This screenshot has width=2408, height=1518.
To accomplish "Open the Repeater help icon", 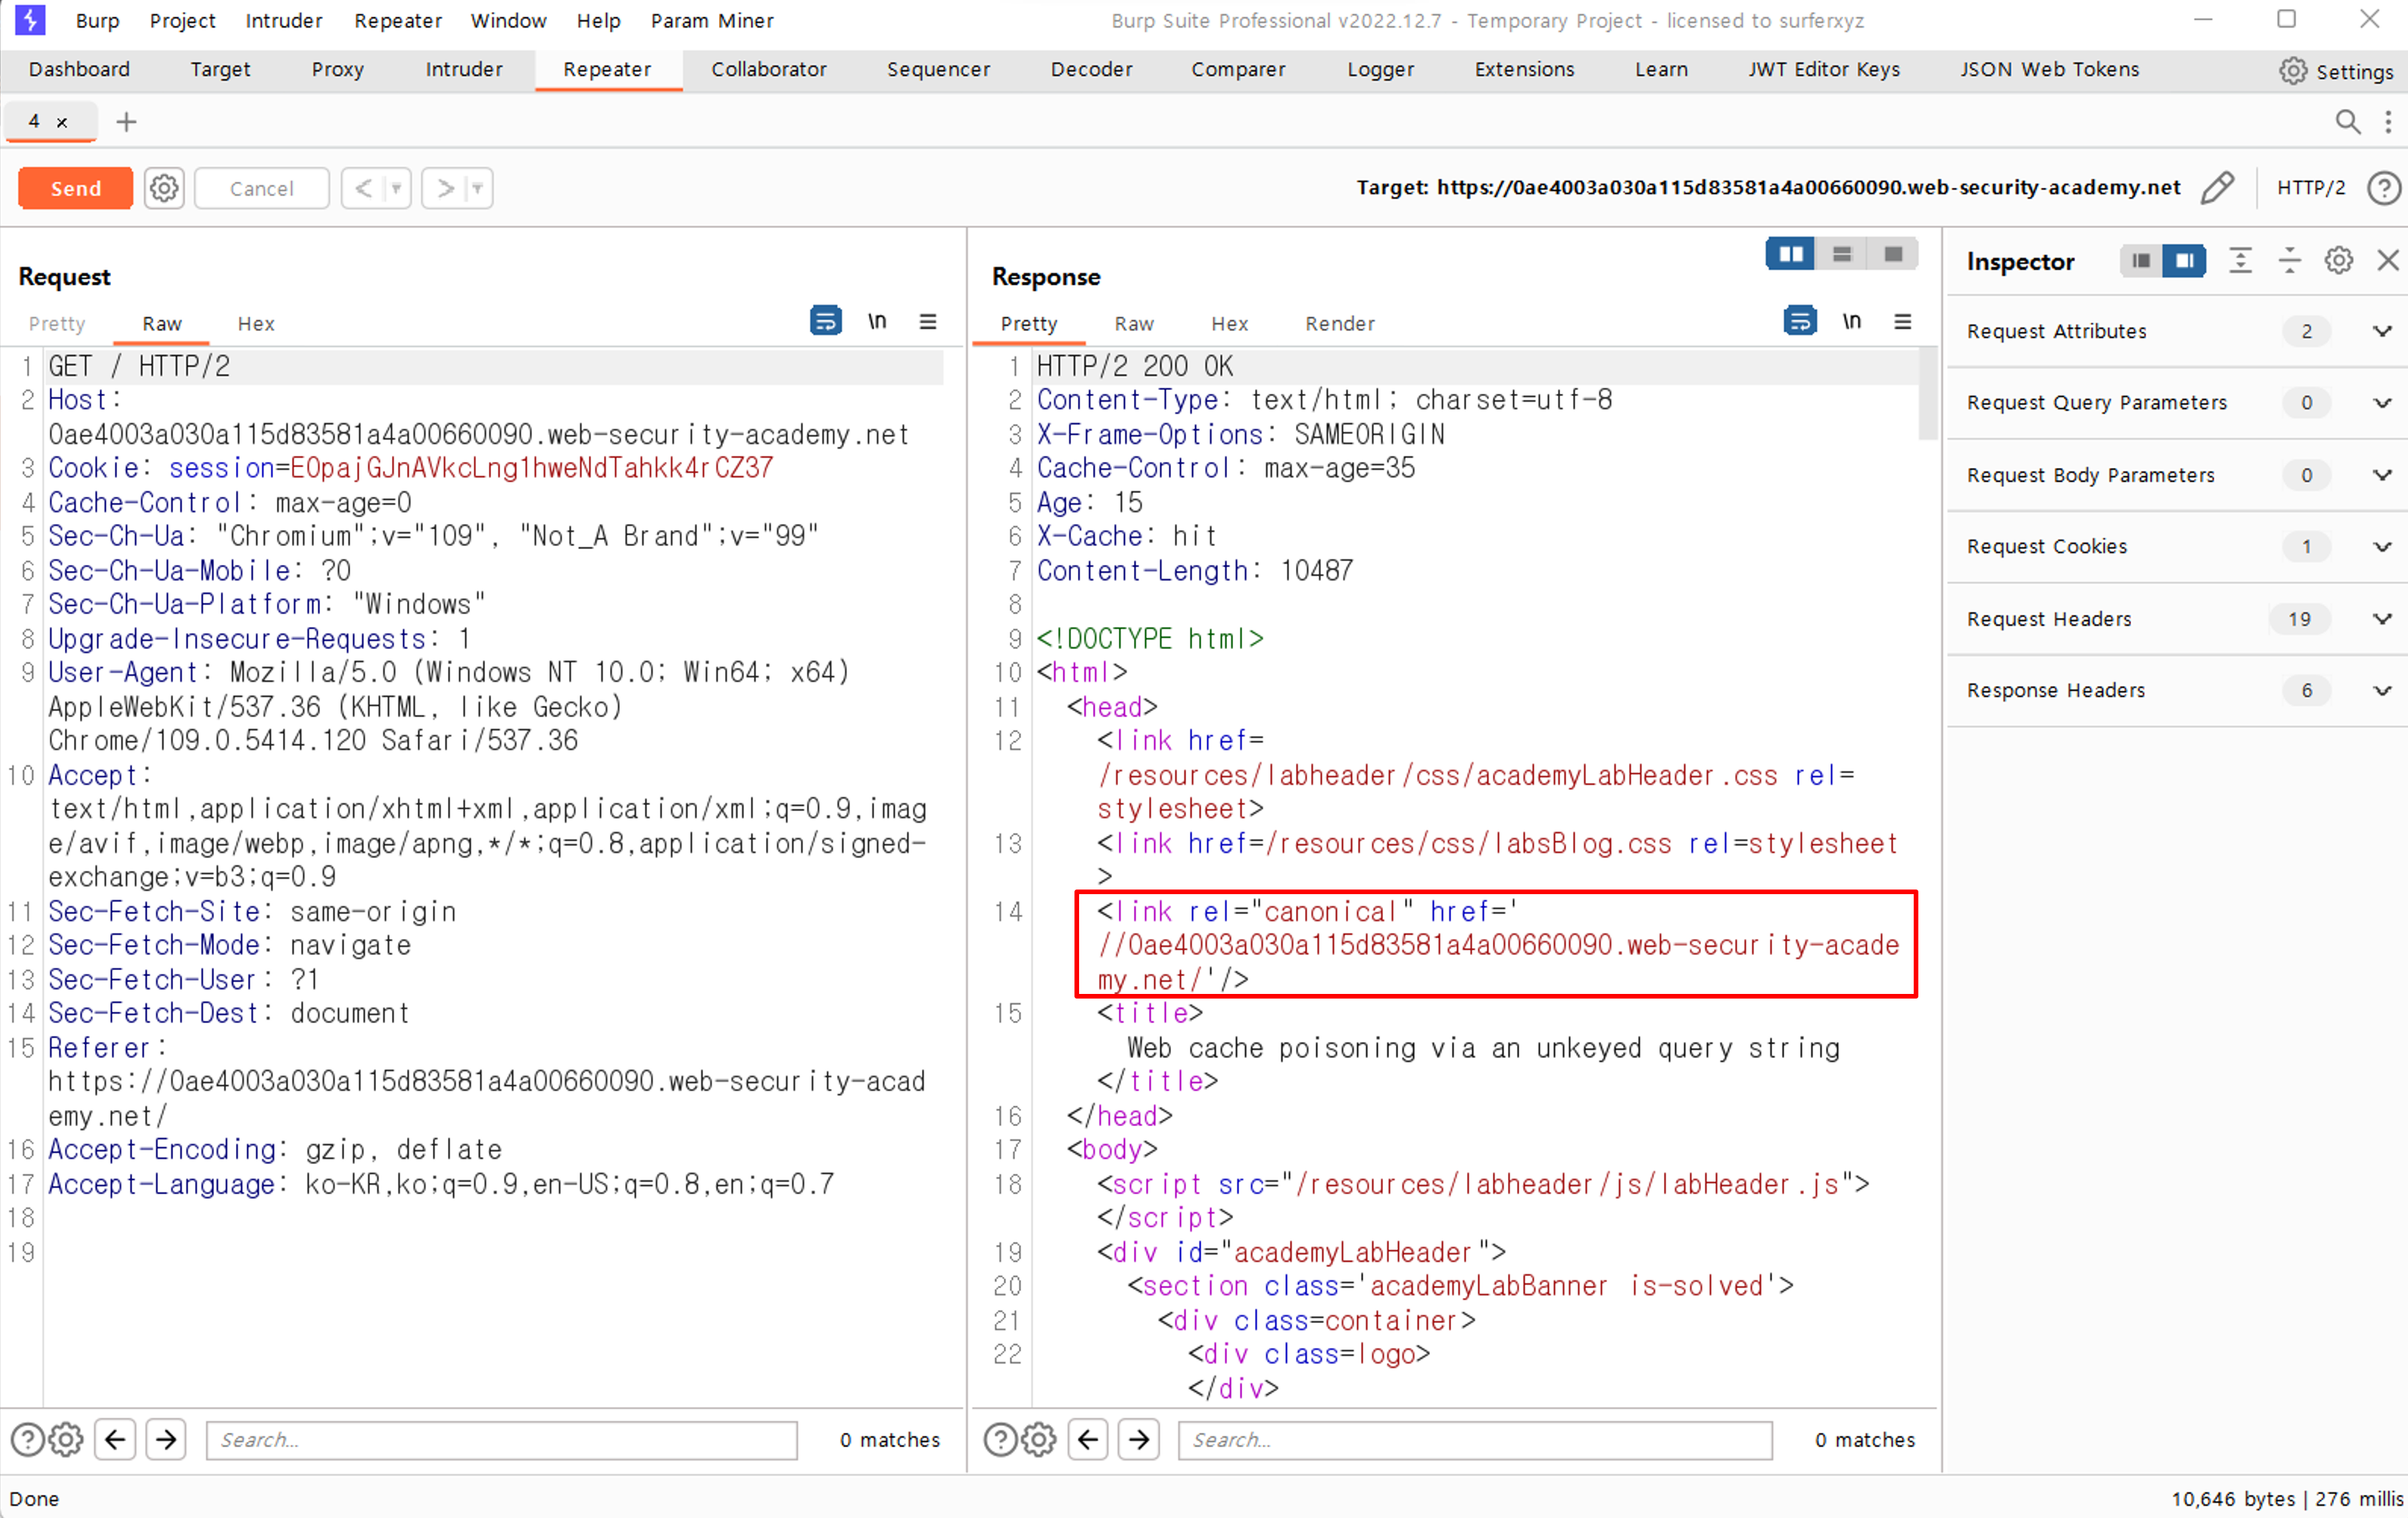I will [x=2384, y=187].
